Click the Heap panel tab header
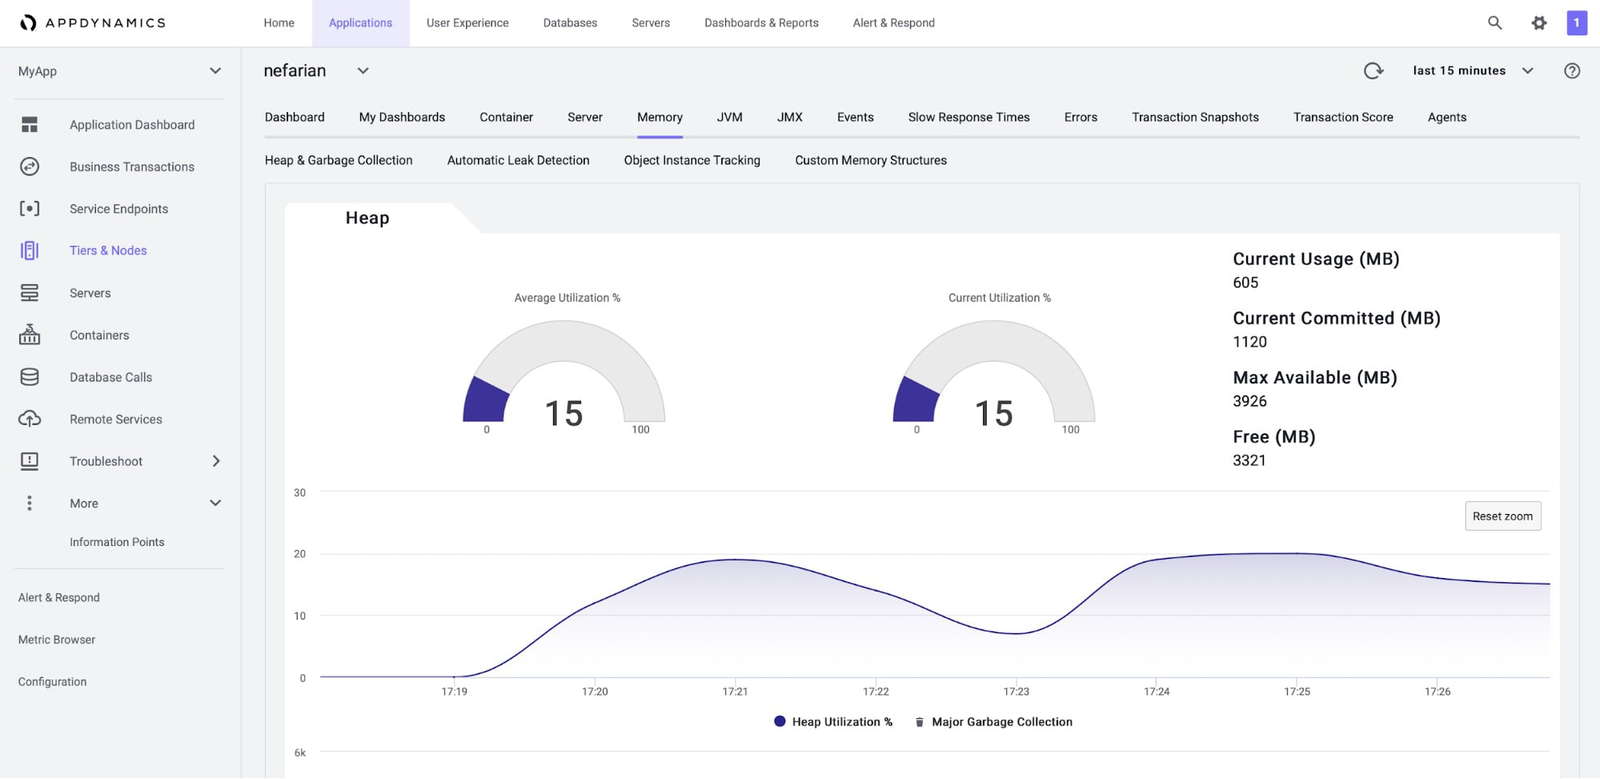1600x779 pixels. tap(368, 218)
